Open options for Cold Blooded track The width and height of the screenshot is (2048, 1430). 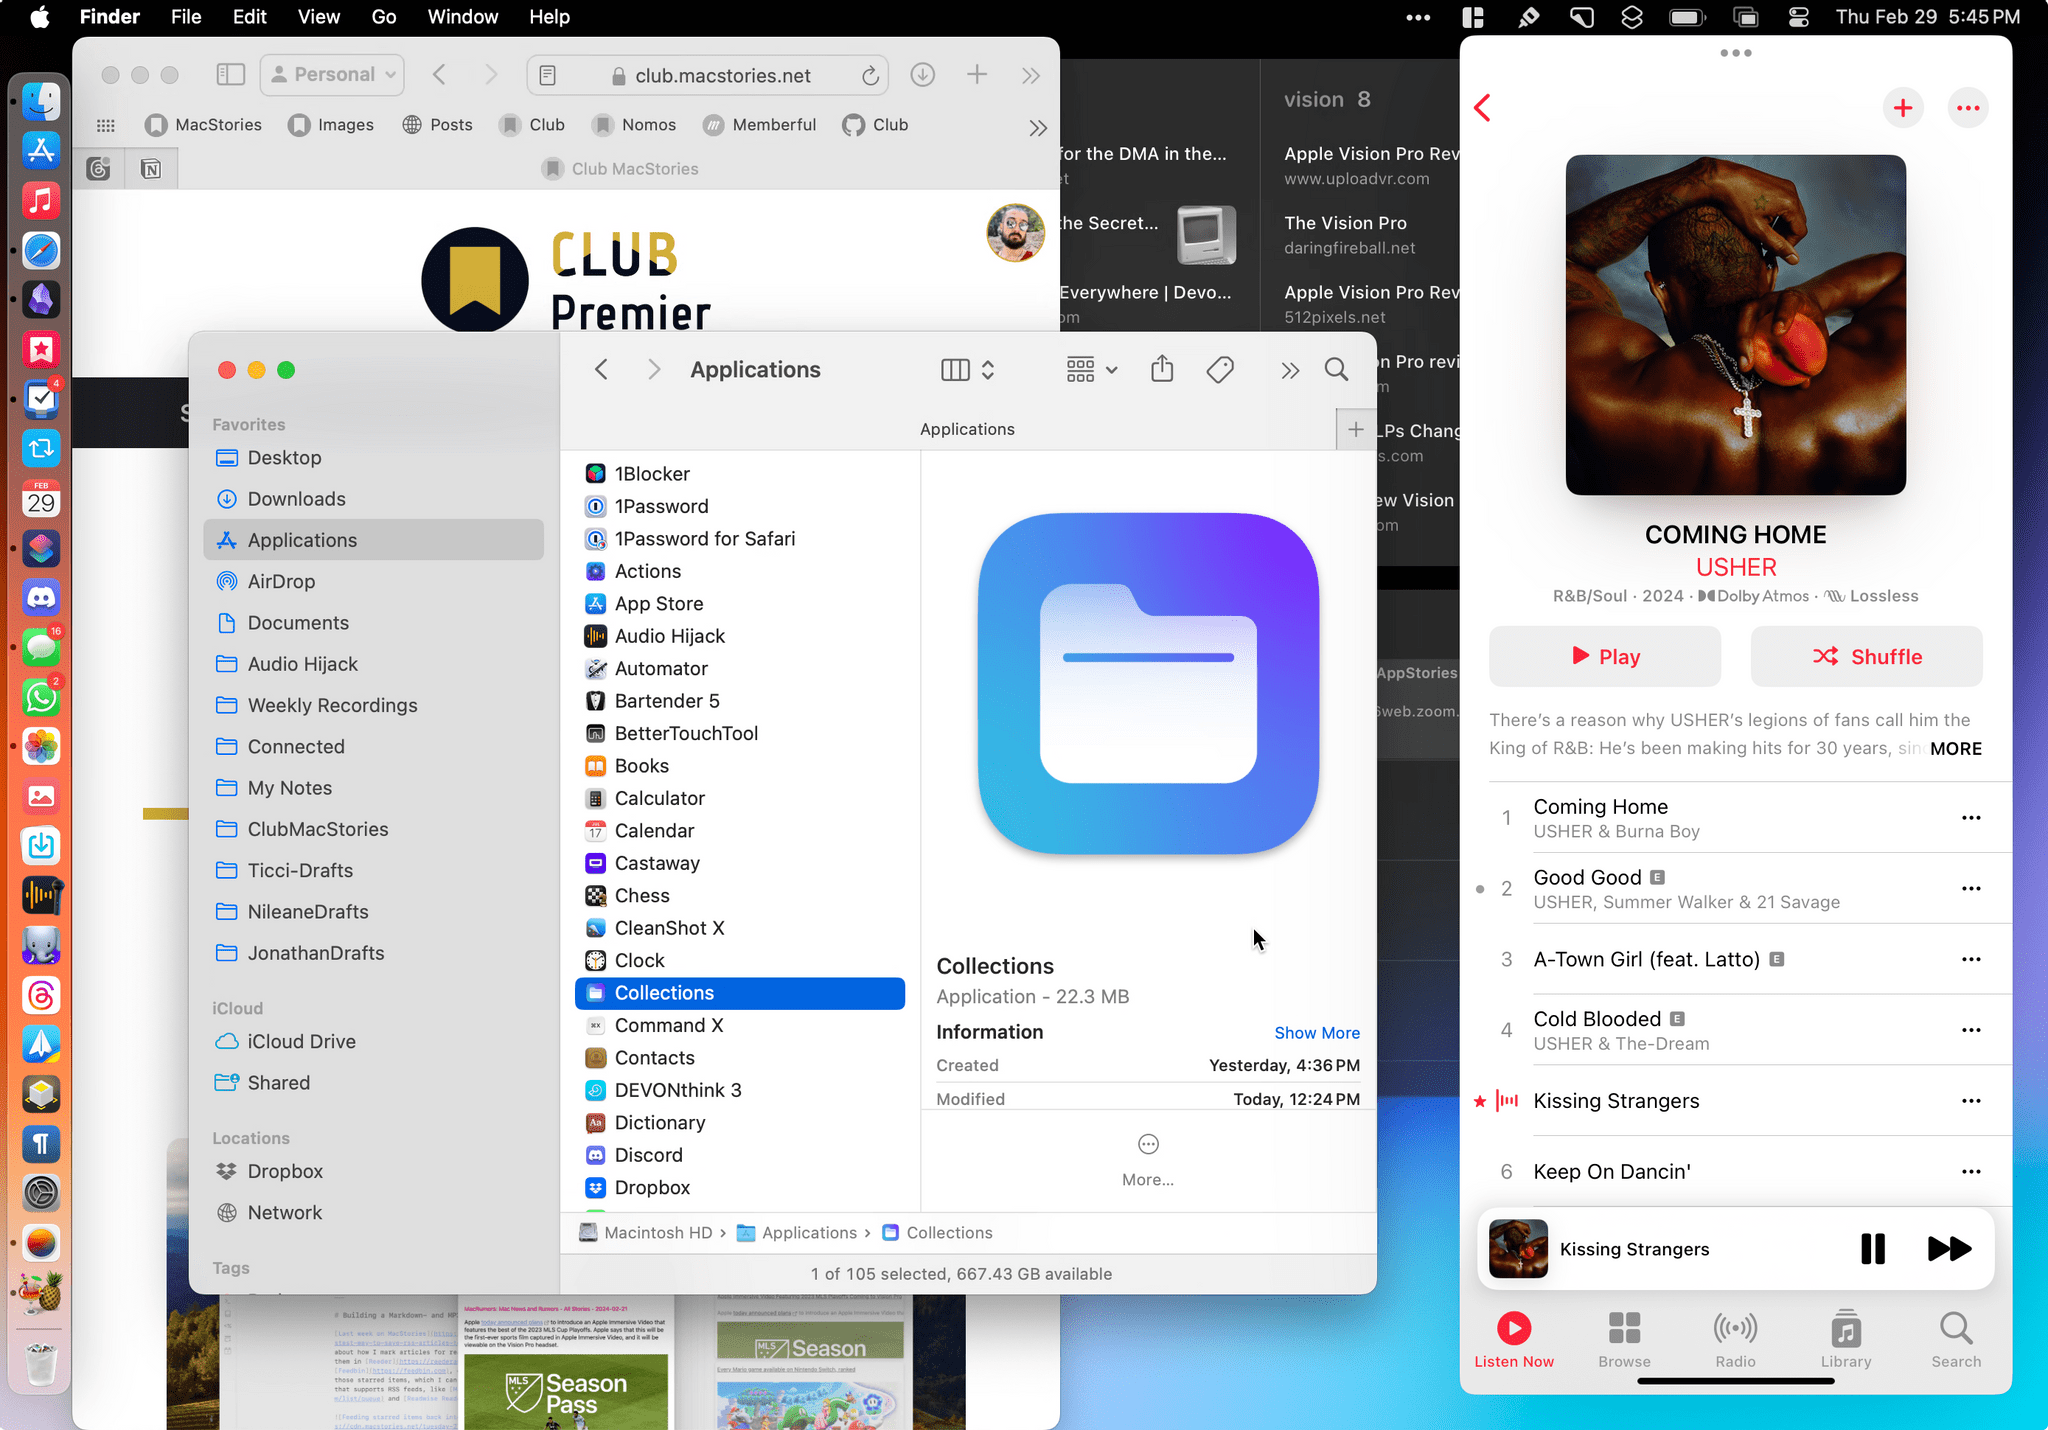1971,1030
